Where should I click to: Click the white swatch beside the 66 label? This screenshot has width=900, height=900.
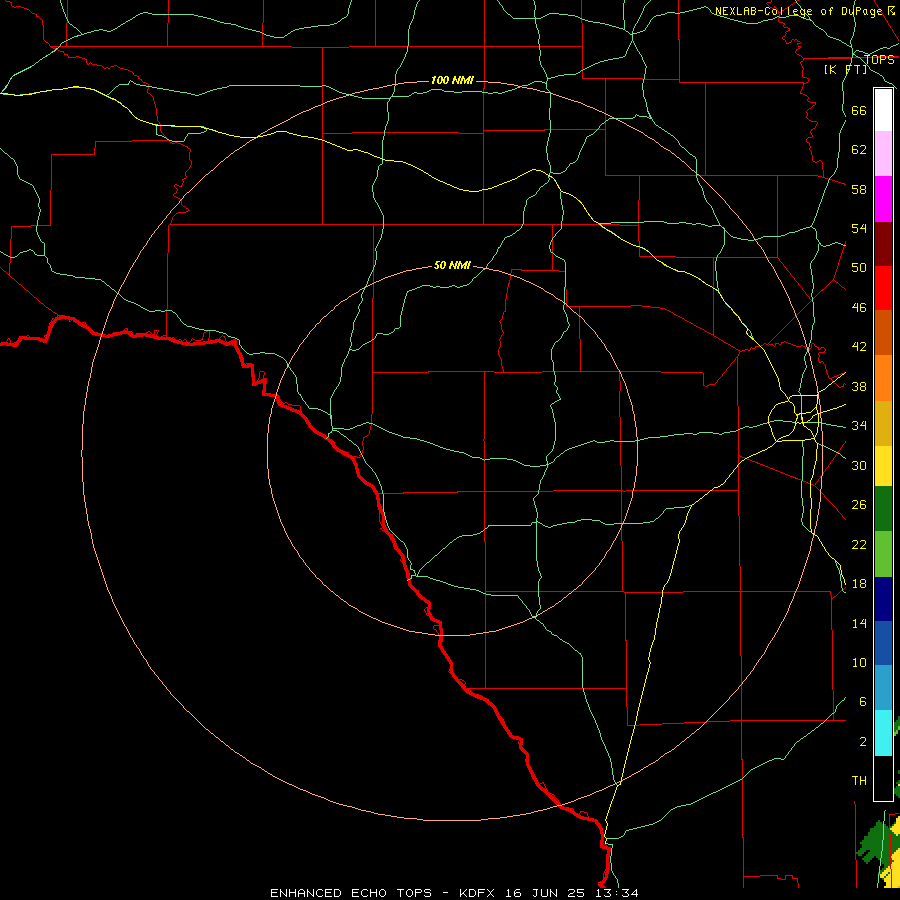[883, 110]
